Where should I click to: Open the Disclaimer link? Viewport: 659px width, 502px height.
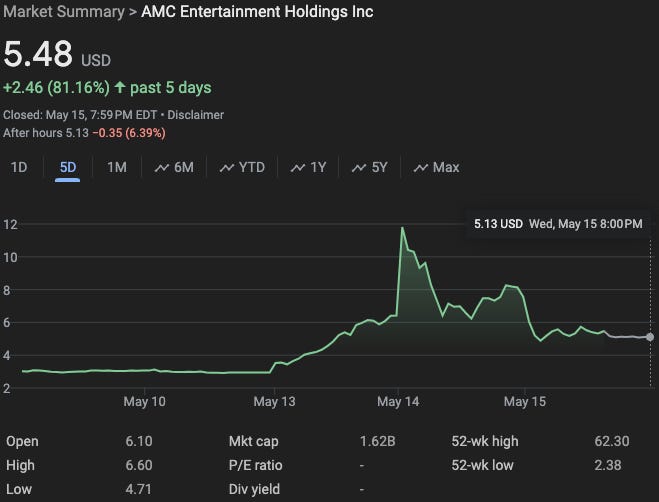click(x=195, y=115)
